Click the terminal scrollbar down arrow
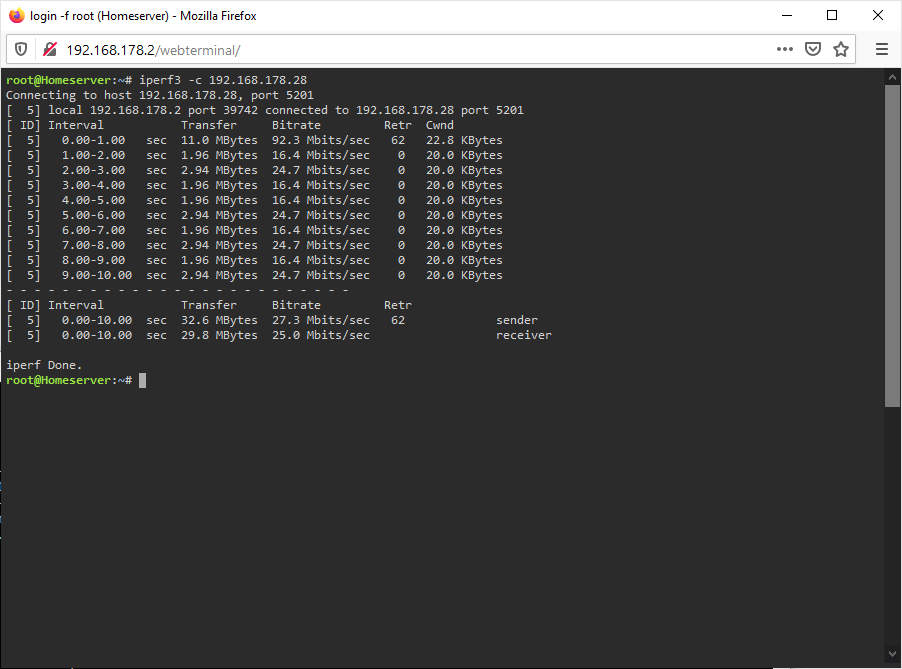The width and height of the screenshot is (902, 669). [892, 653]
